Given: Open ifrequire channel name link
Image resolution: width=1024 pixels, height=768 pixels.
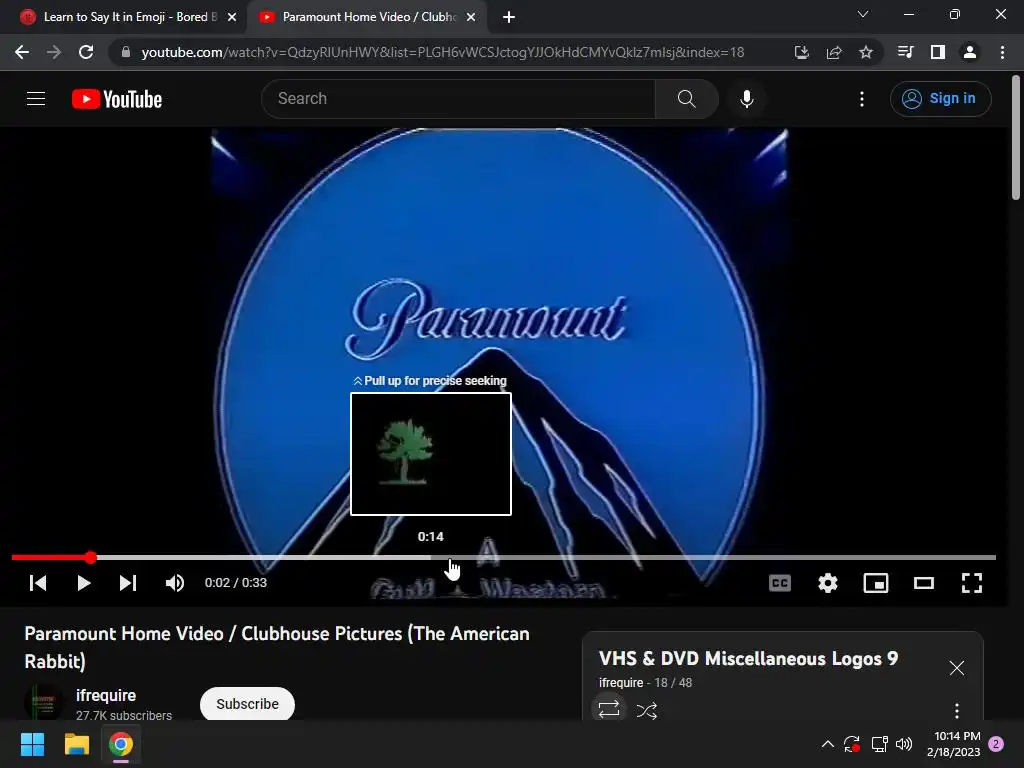Looking at the screenshot, I should coord(106,696).
